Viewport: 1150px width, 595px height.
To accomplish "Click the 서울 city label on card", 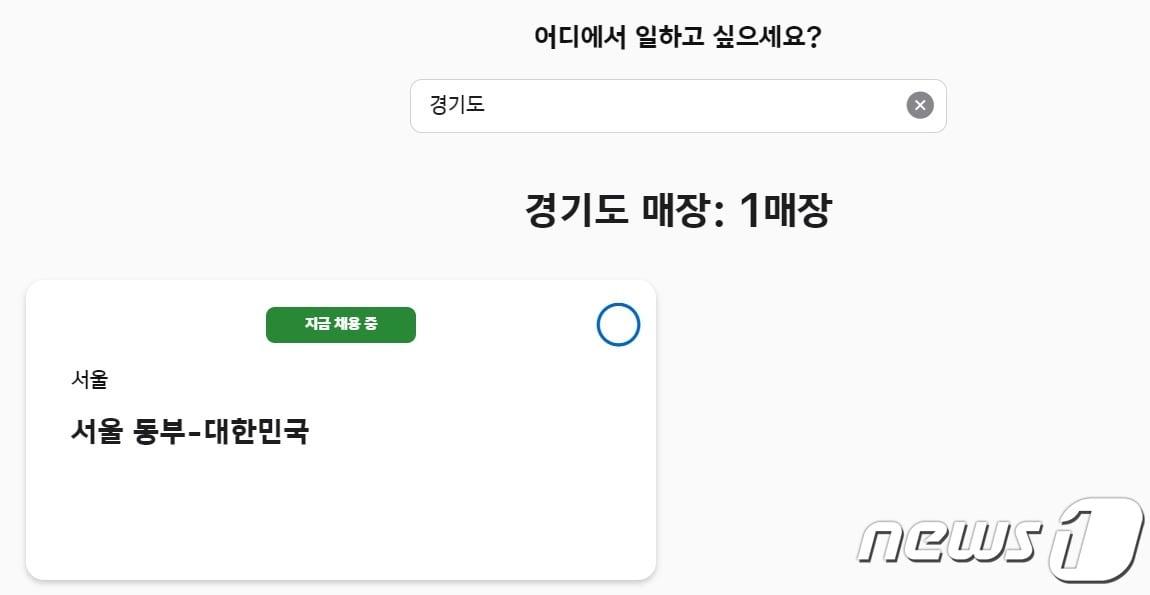I will [x=89, y=379].
